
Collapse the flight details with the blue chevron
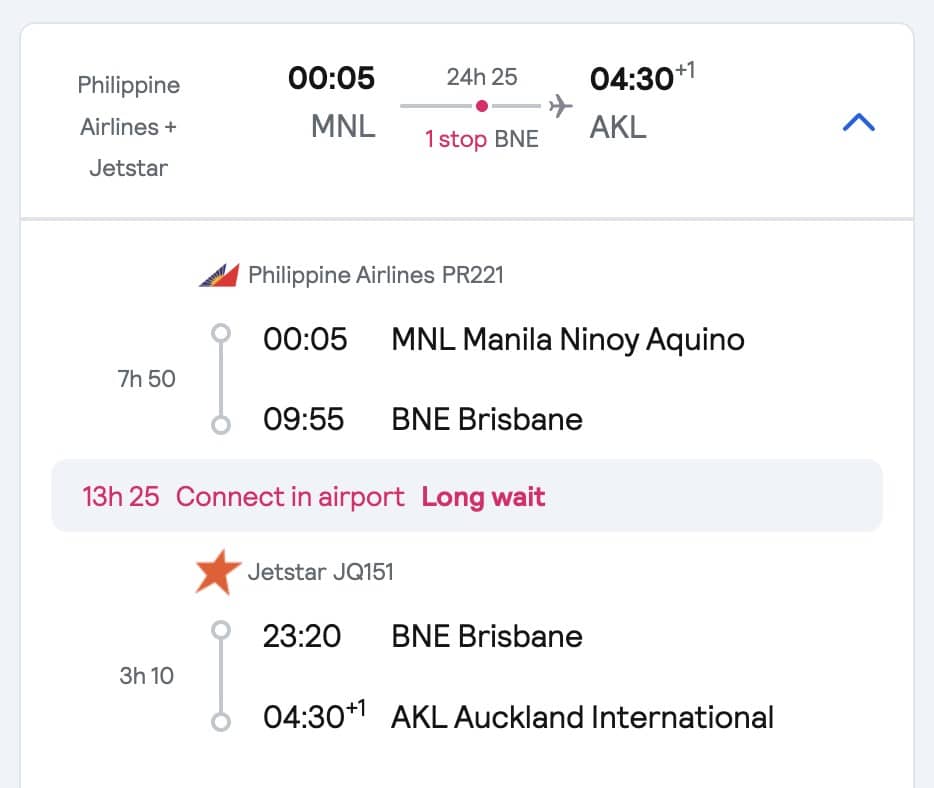coord(858,120)
